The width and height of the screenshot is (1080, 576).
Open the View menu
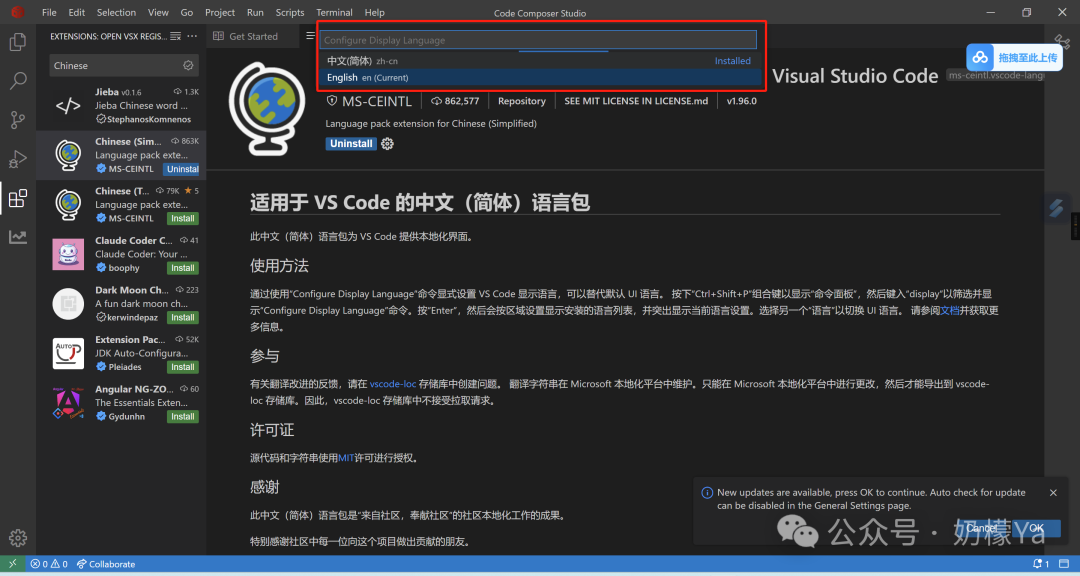click(158, 12)
